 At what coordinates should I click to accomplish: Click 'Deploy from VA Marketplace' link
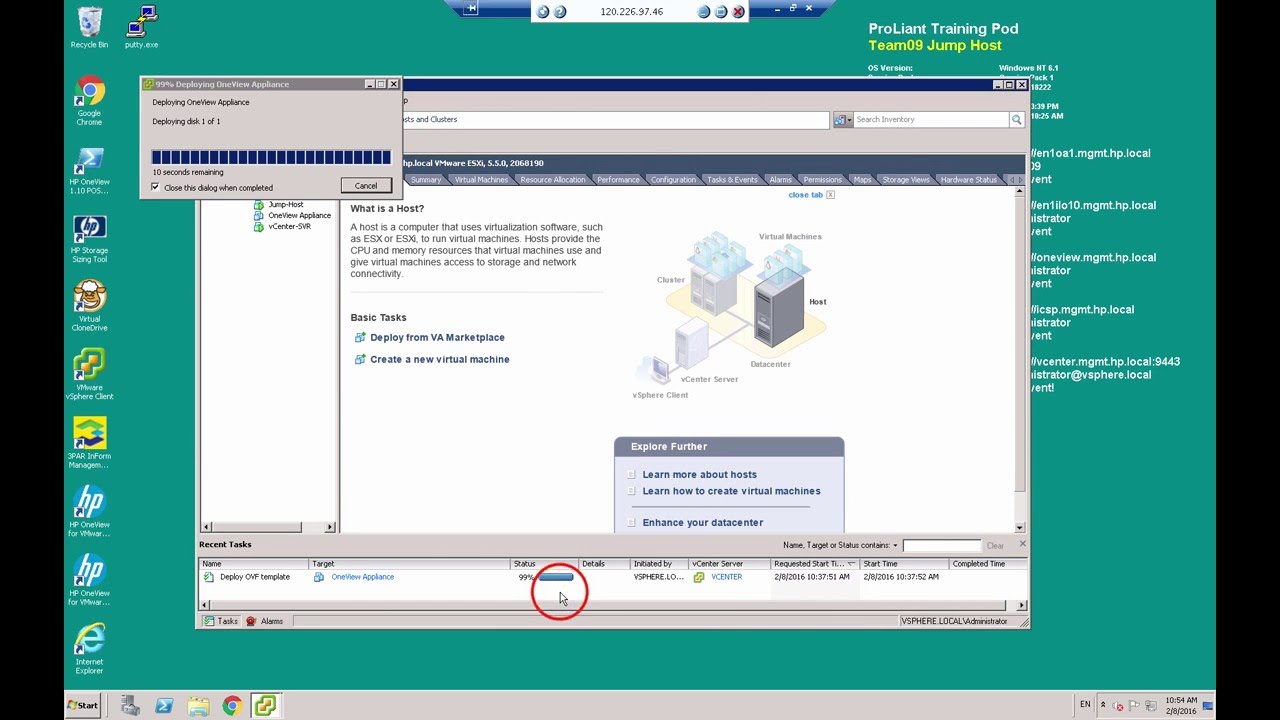(437, 338)
